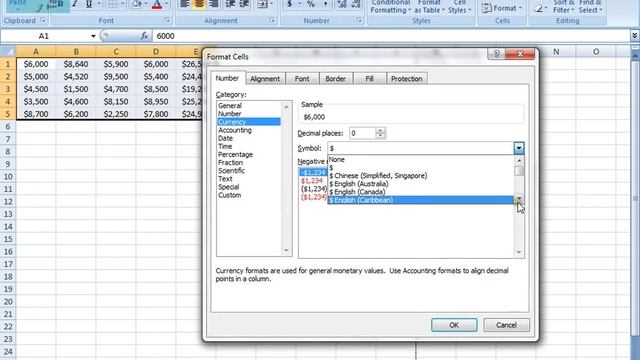This screenshot has width=640, height=360.
Task: Click the Increase Decimal icon
Action: coord(342,4)
